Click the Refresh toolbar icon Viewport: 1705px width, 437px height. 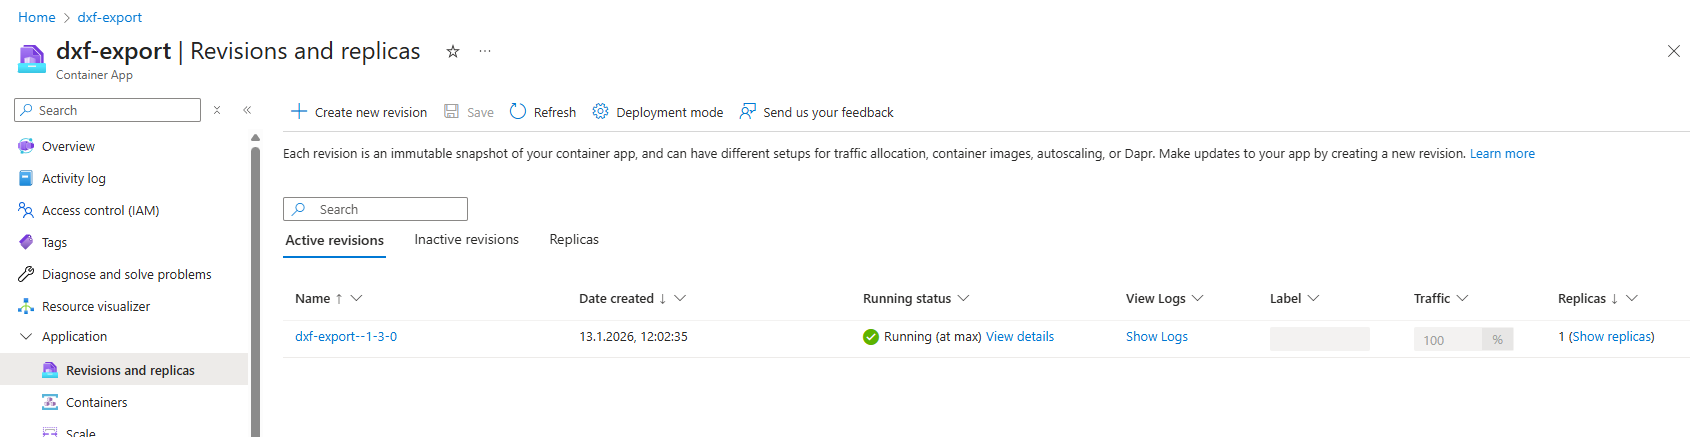[x=518, y=112]
